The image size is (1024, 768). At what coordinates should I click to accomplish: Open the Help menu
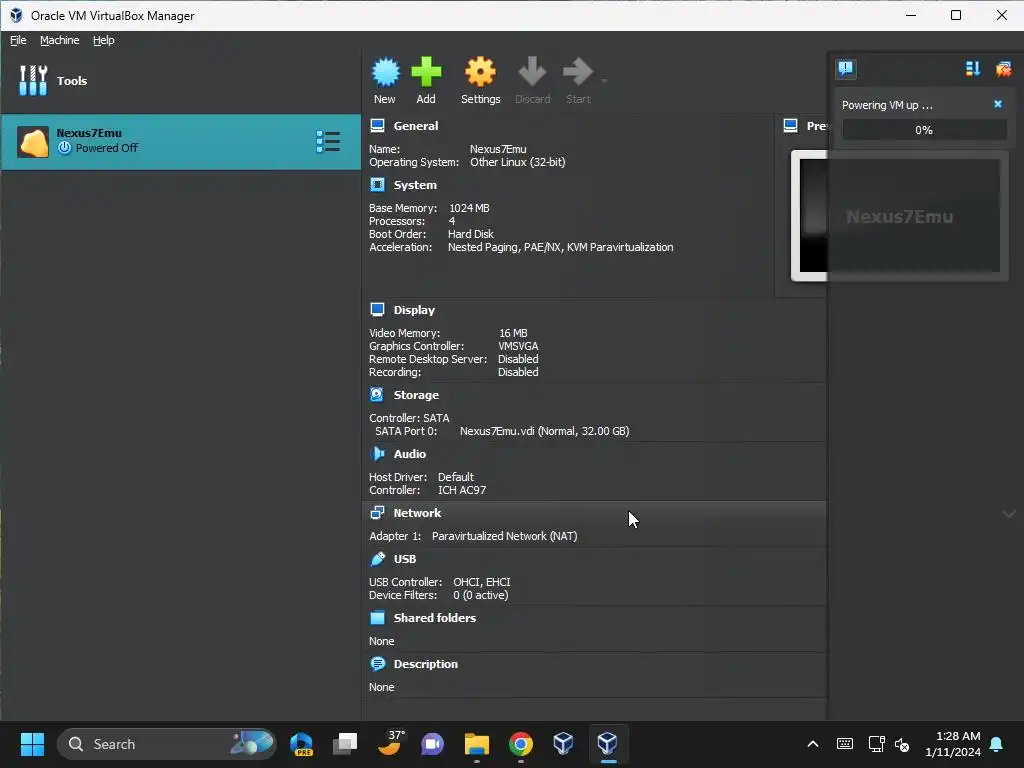(x=103, y=40)
